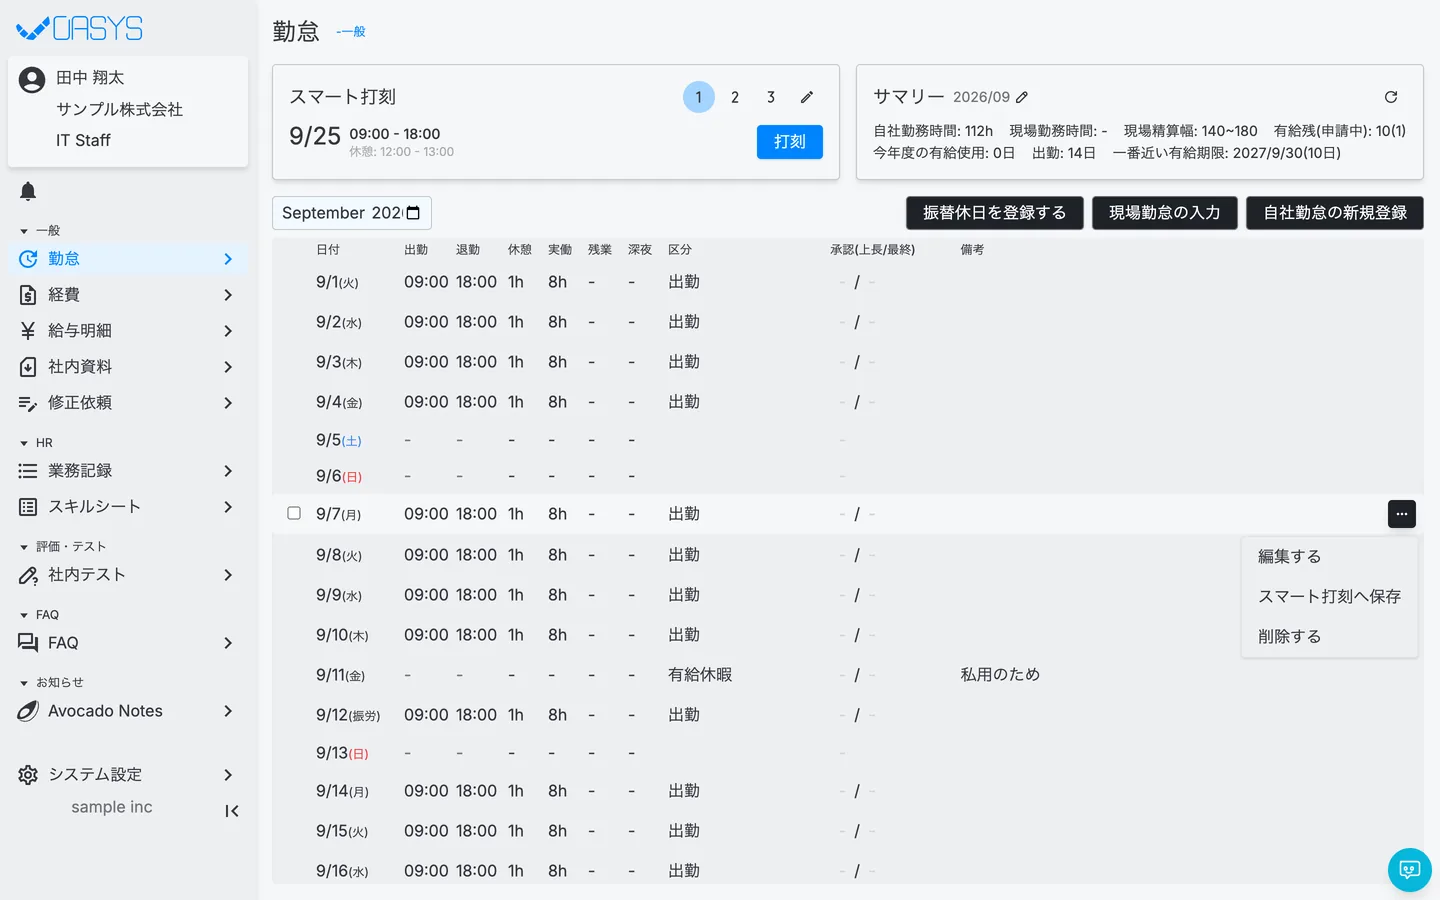Viewport: 1440px width, 900px height.
Task: Collapse the 評価・テスト section
Action: [x=62, y=547]
